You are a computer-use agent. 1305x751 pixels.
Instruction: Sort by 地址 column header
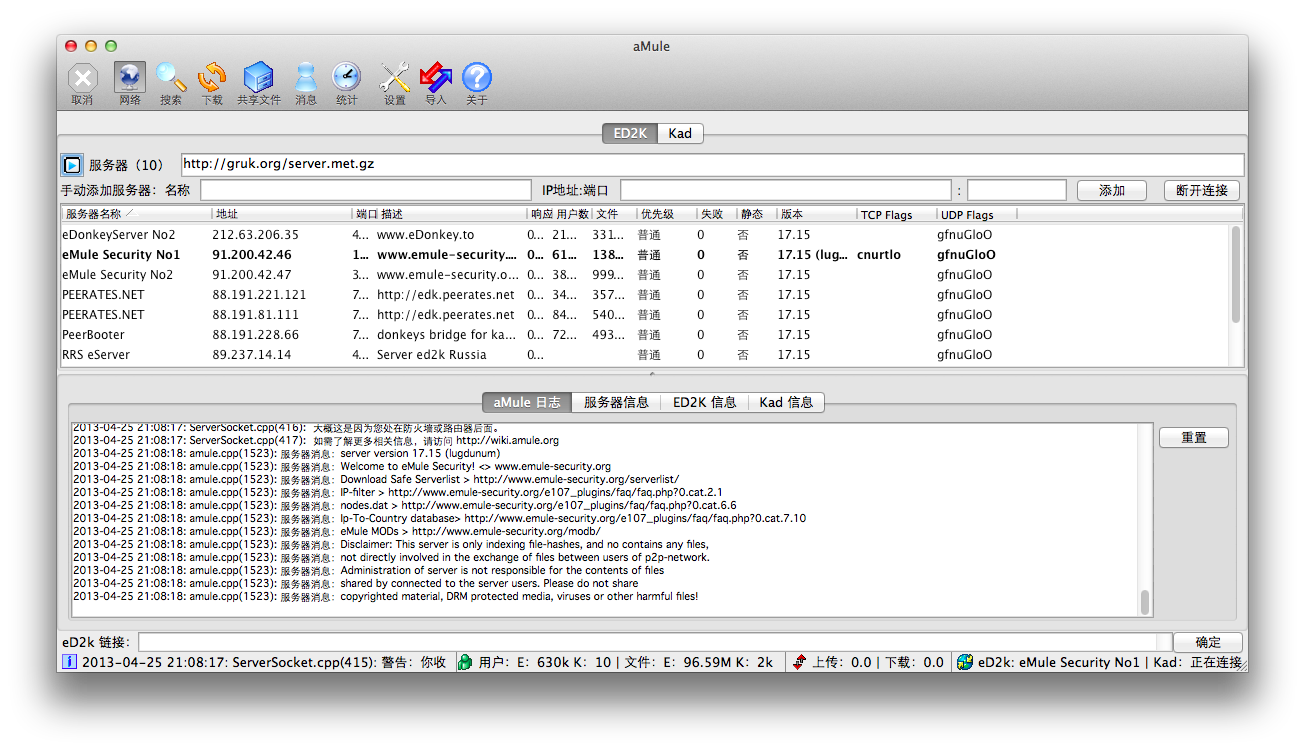click(282, 214)
